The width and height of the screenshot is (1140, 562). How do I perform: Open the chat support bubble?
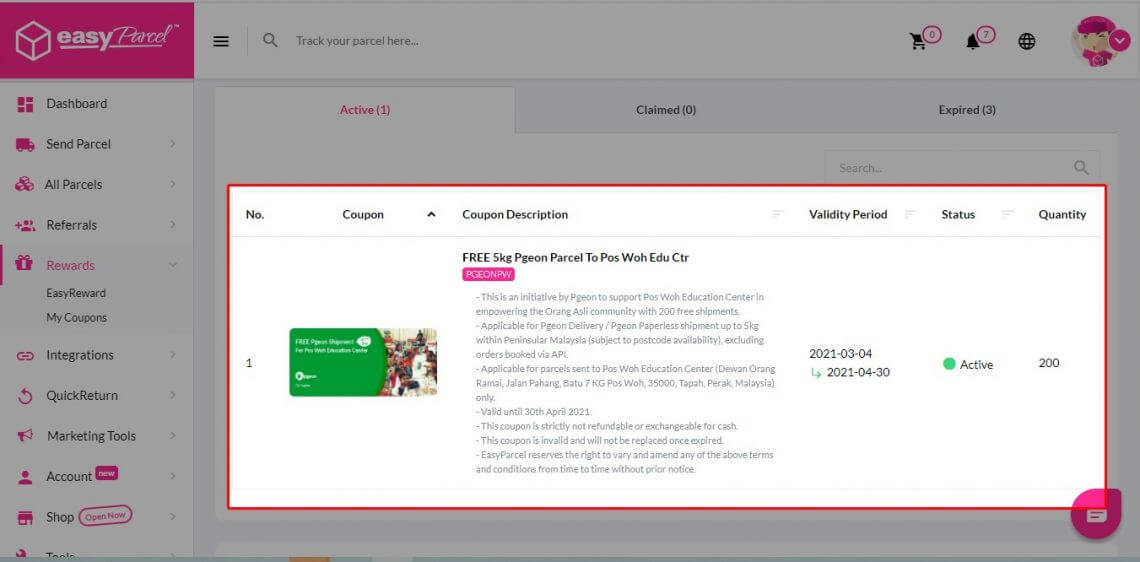tap(1096, 515)
